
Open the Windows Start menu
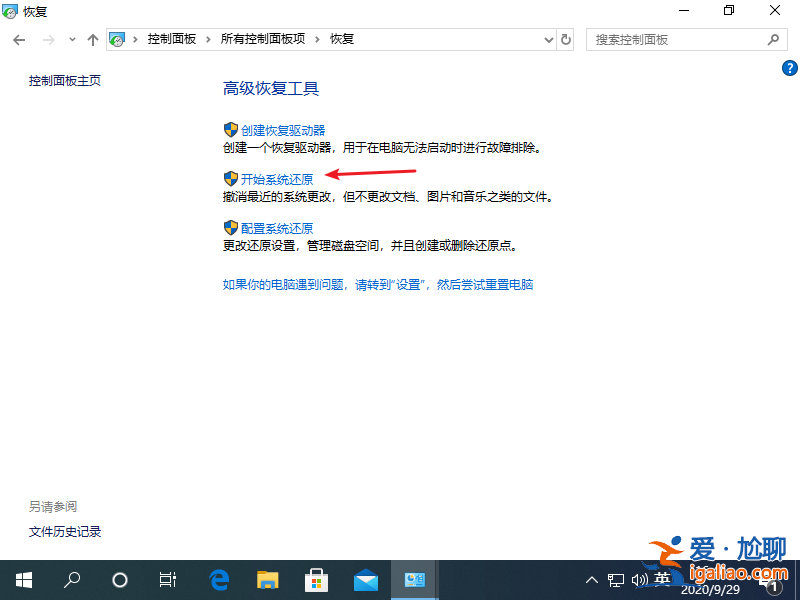pos(23,580)
